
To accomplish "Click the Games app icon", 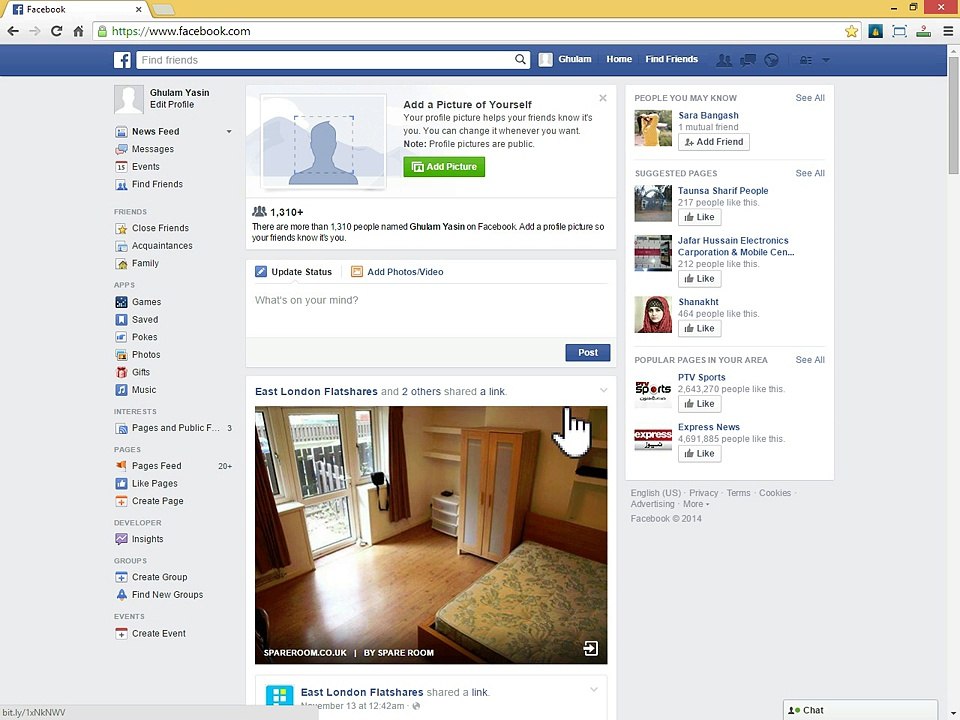I will (121, 302).
